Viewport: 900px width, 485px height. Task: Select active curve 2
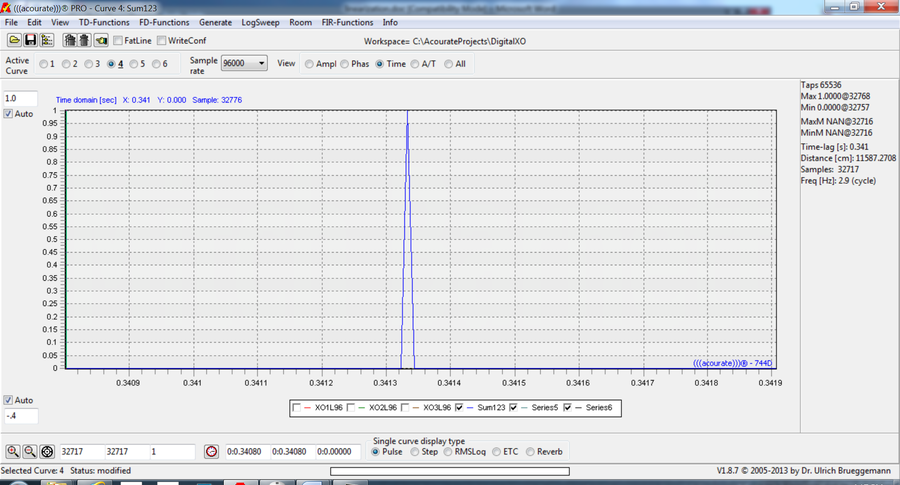66,64
